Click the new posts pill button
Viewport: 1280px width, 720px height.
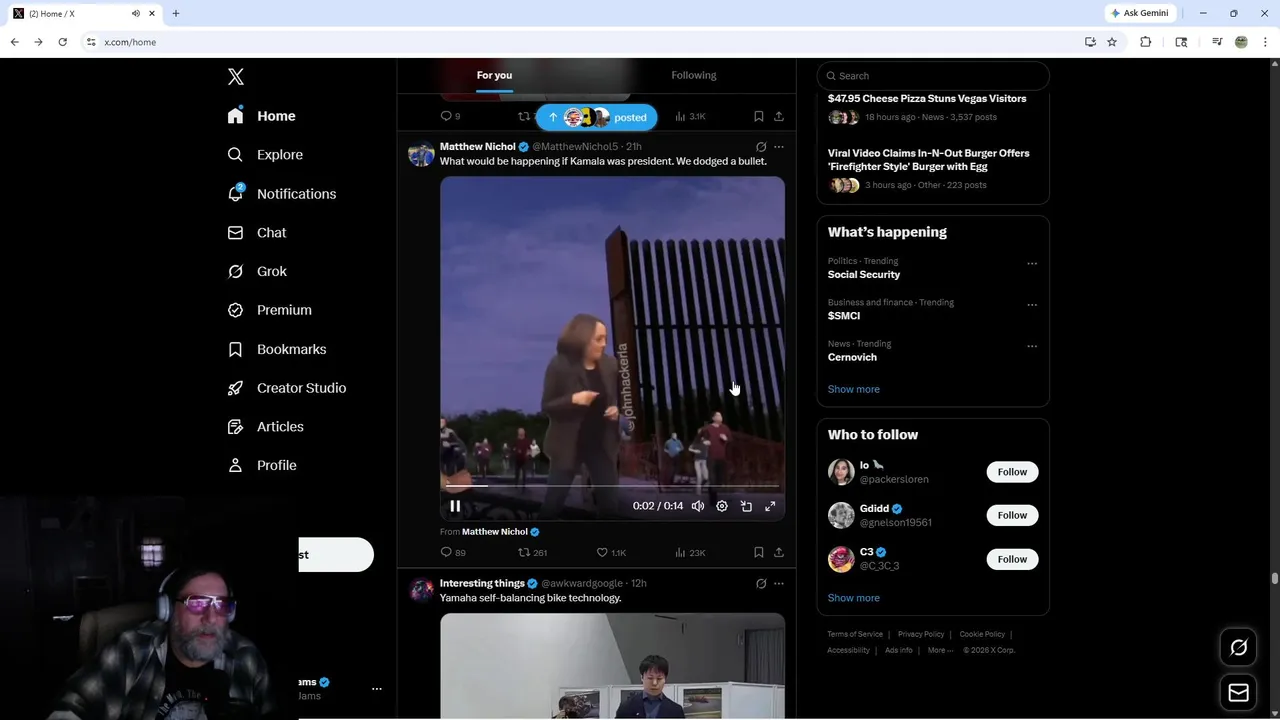[597, 117]
